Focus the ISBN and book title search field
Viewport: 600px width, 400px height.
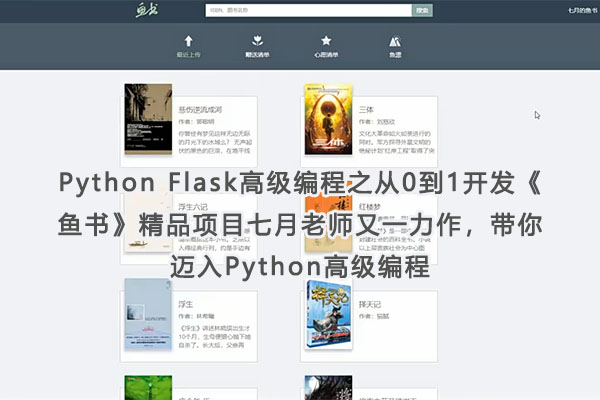point(308,10)
